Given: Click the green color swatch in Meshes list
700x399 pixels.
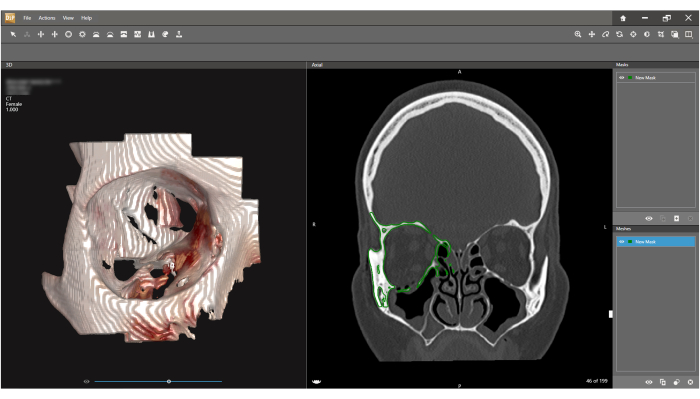Looking at the screenshot, I should pyautogui.click(x=630, y=241).
